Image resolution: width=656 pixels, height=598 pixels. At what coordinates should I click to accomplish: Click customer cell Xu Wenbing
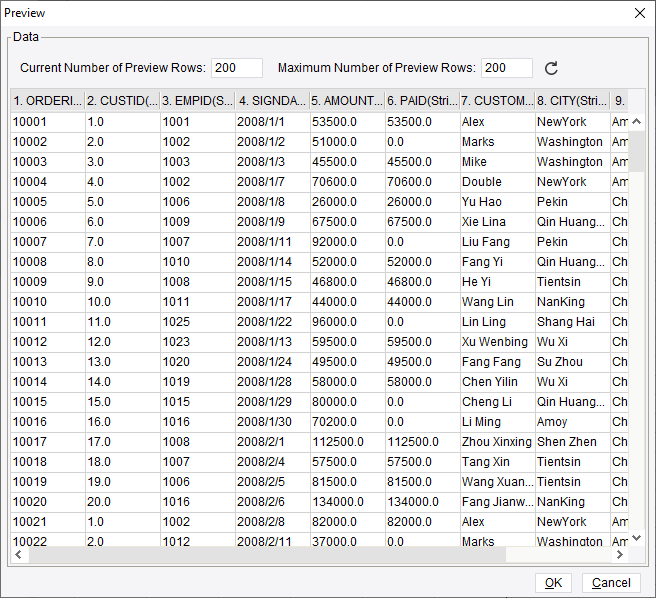(x=497, y=342)
